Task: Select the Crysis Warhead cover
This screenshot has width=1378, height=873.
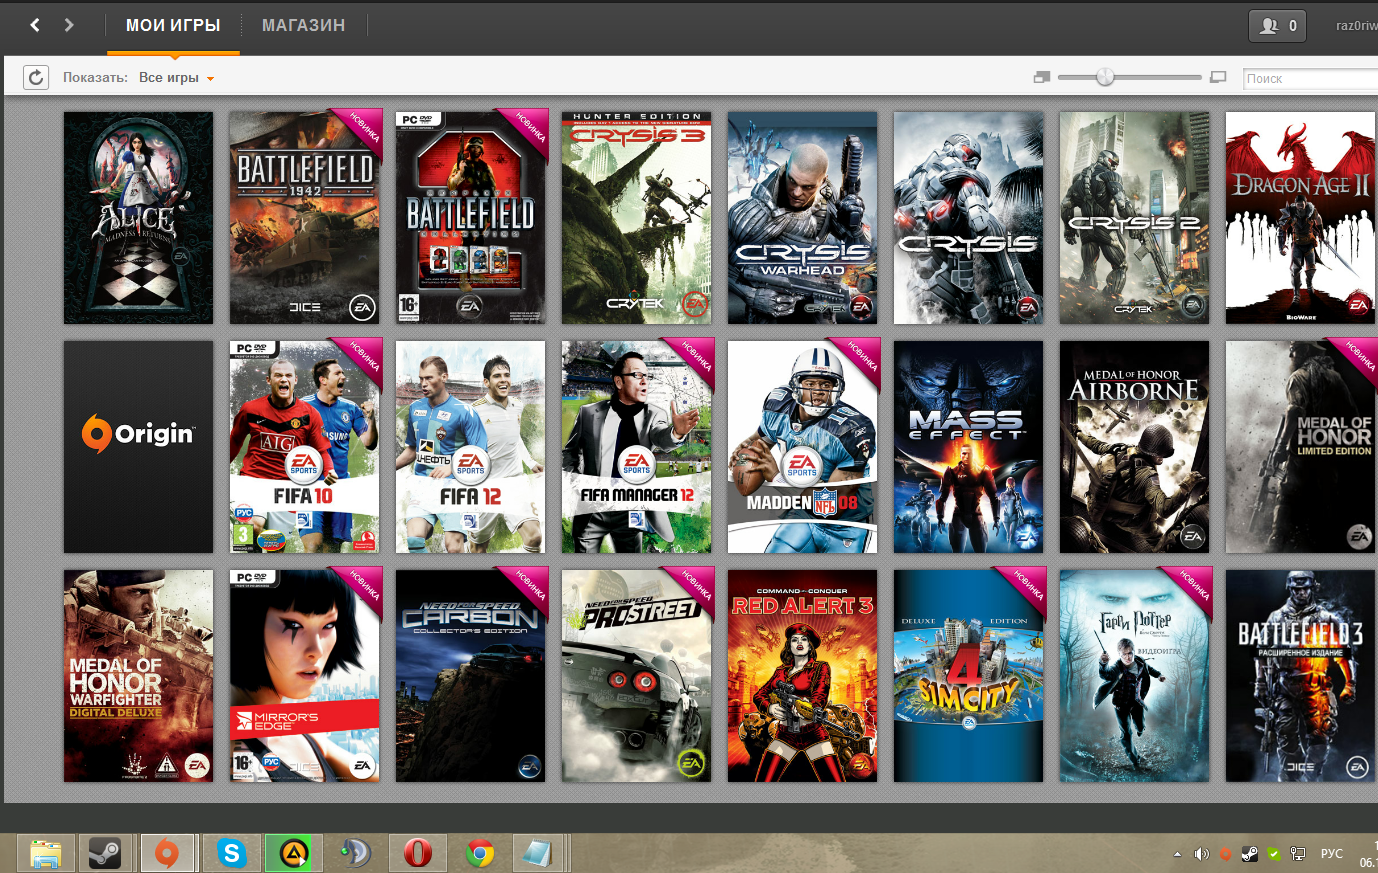Action: point(802,217)
